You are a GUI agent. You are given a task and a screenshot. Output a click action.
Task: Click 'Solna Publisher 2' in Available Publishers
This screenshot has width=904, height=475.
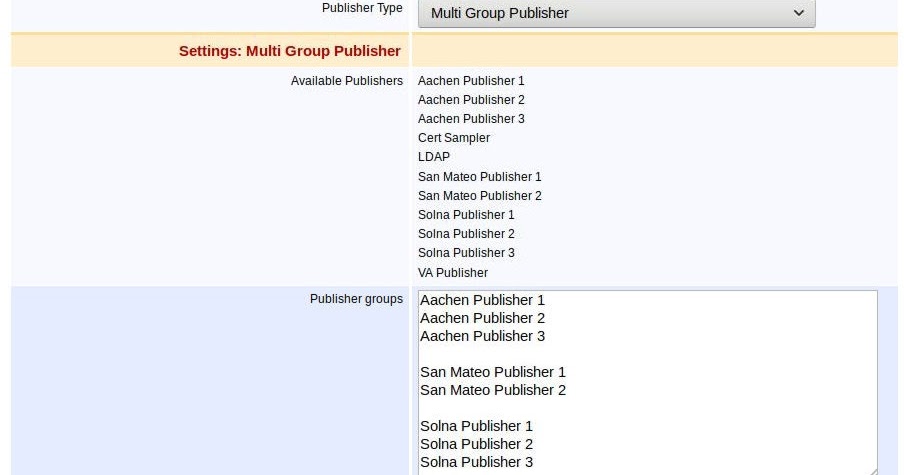pyautogui.click(x=466, y=233)
